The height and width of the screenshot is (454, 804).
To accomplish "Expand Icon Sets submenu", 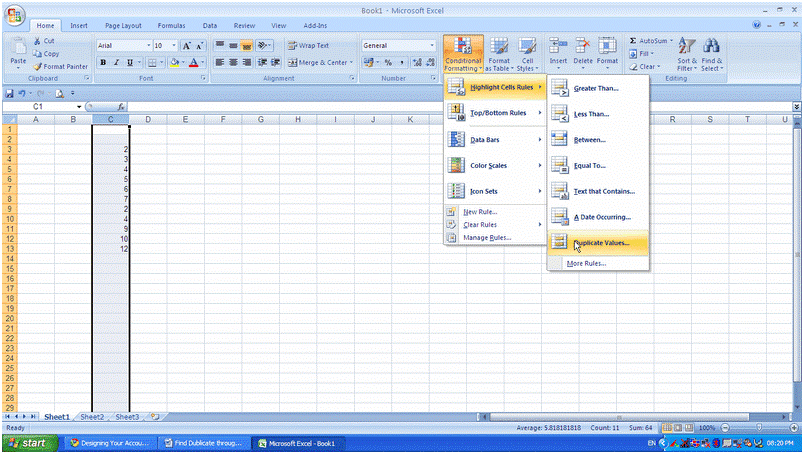I will (x=495, y=191).
